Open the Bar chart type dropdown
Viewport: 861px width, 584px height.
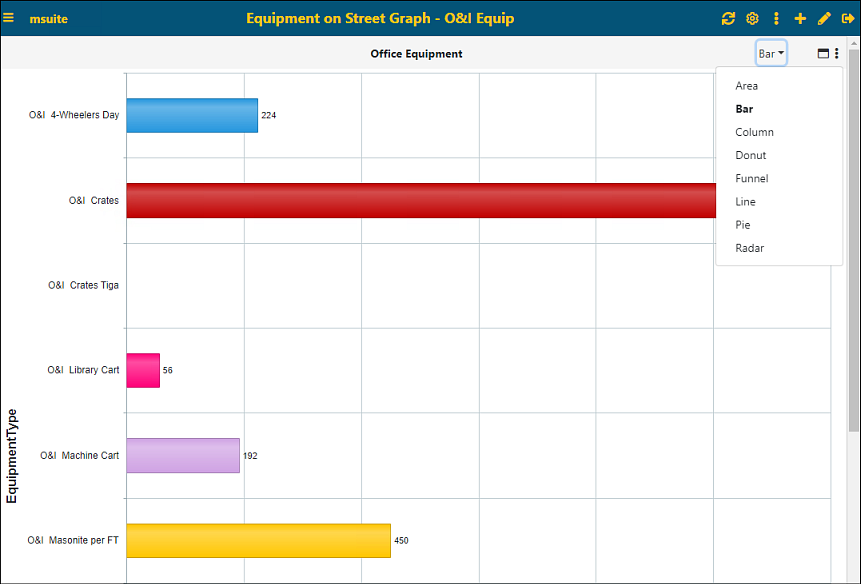[x=770, y=53]
